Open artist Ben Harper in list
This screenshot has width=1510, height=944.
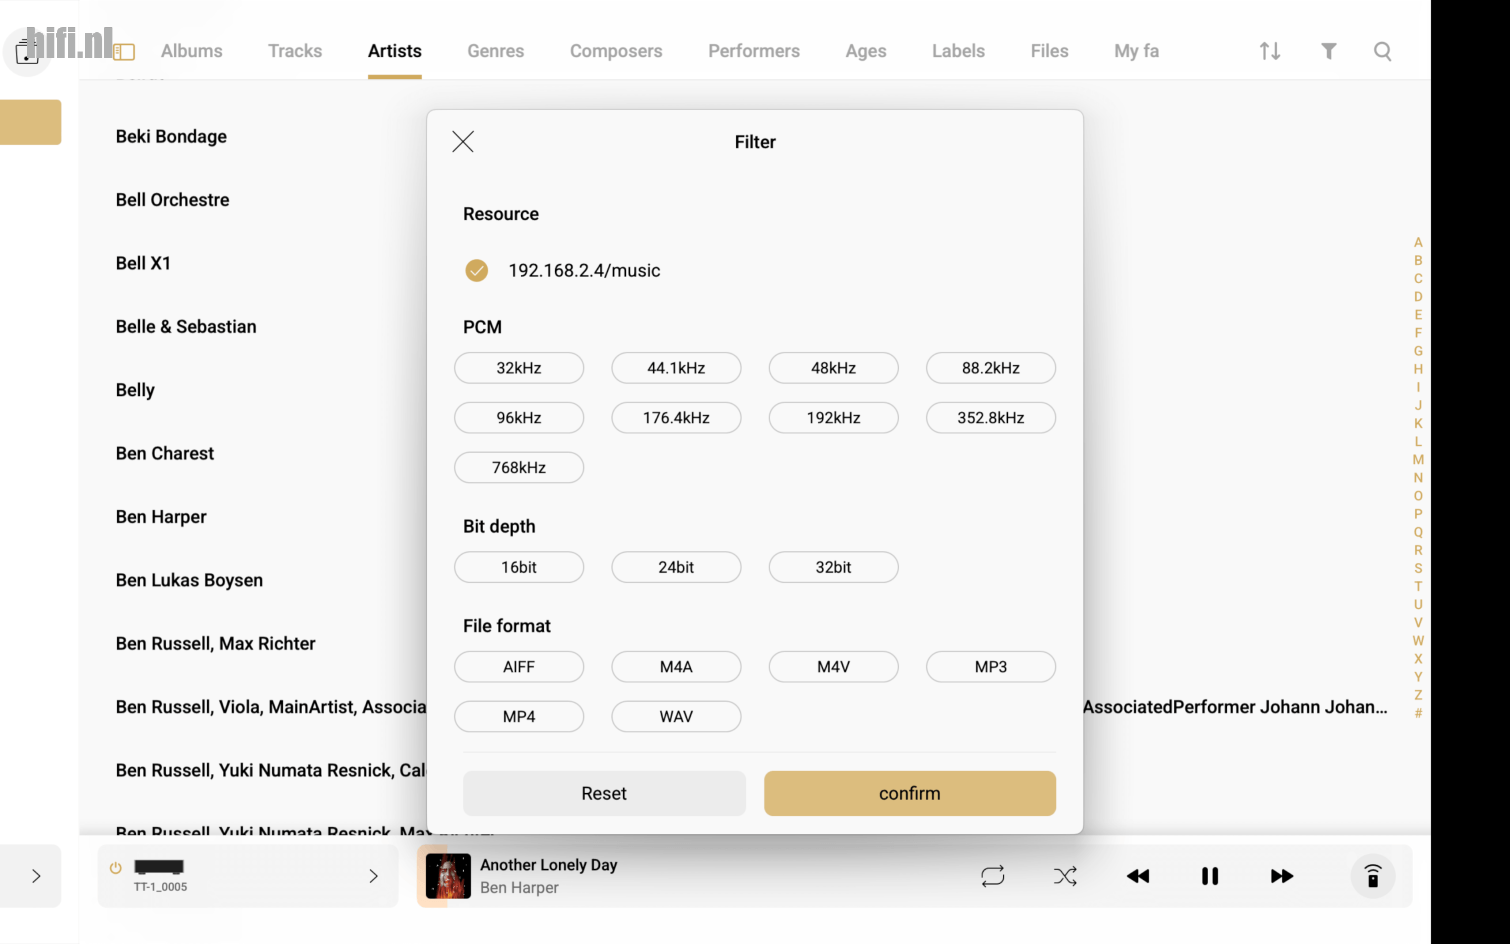[161, 517]
